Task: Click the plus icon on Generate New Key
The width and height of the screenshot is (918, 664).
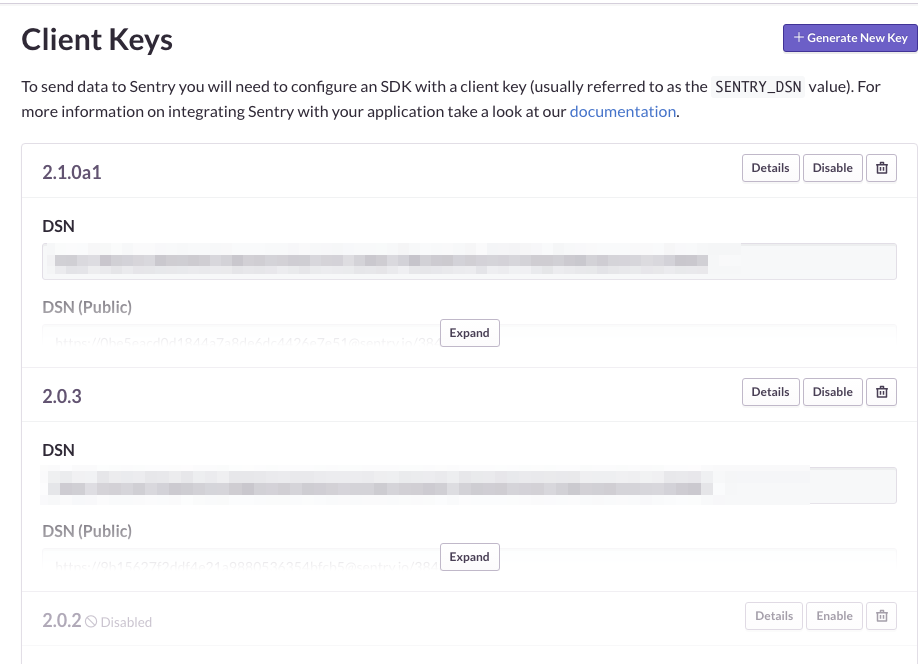Action: tap(798, 37)
